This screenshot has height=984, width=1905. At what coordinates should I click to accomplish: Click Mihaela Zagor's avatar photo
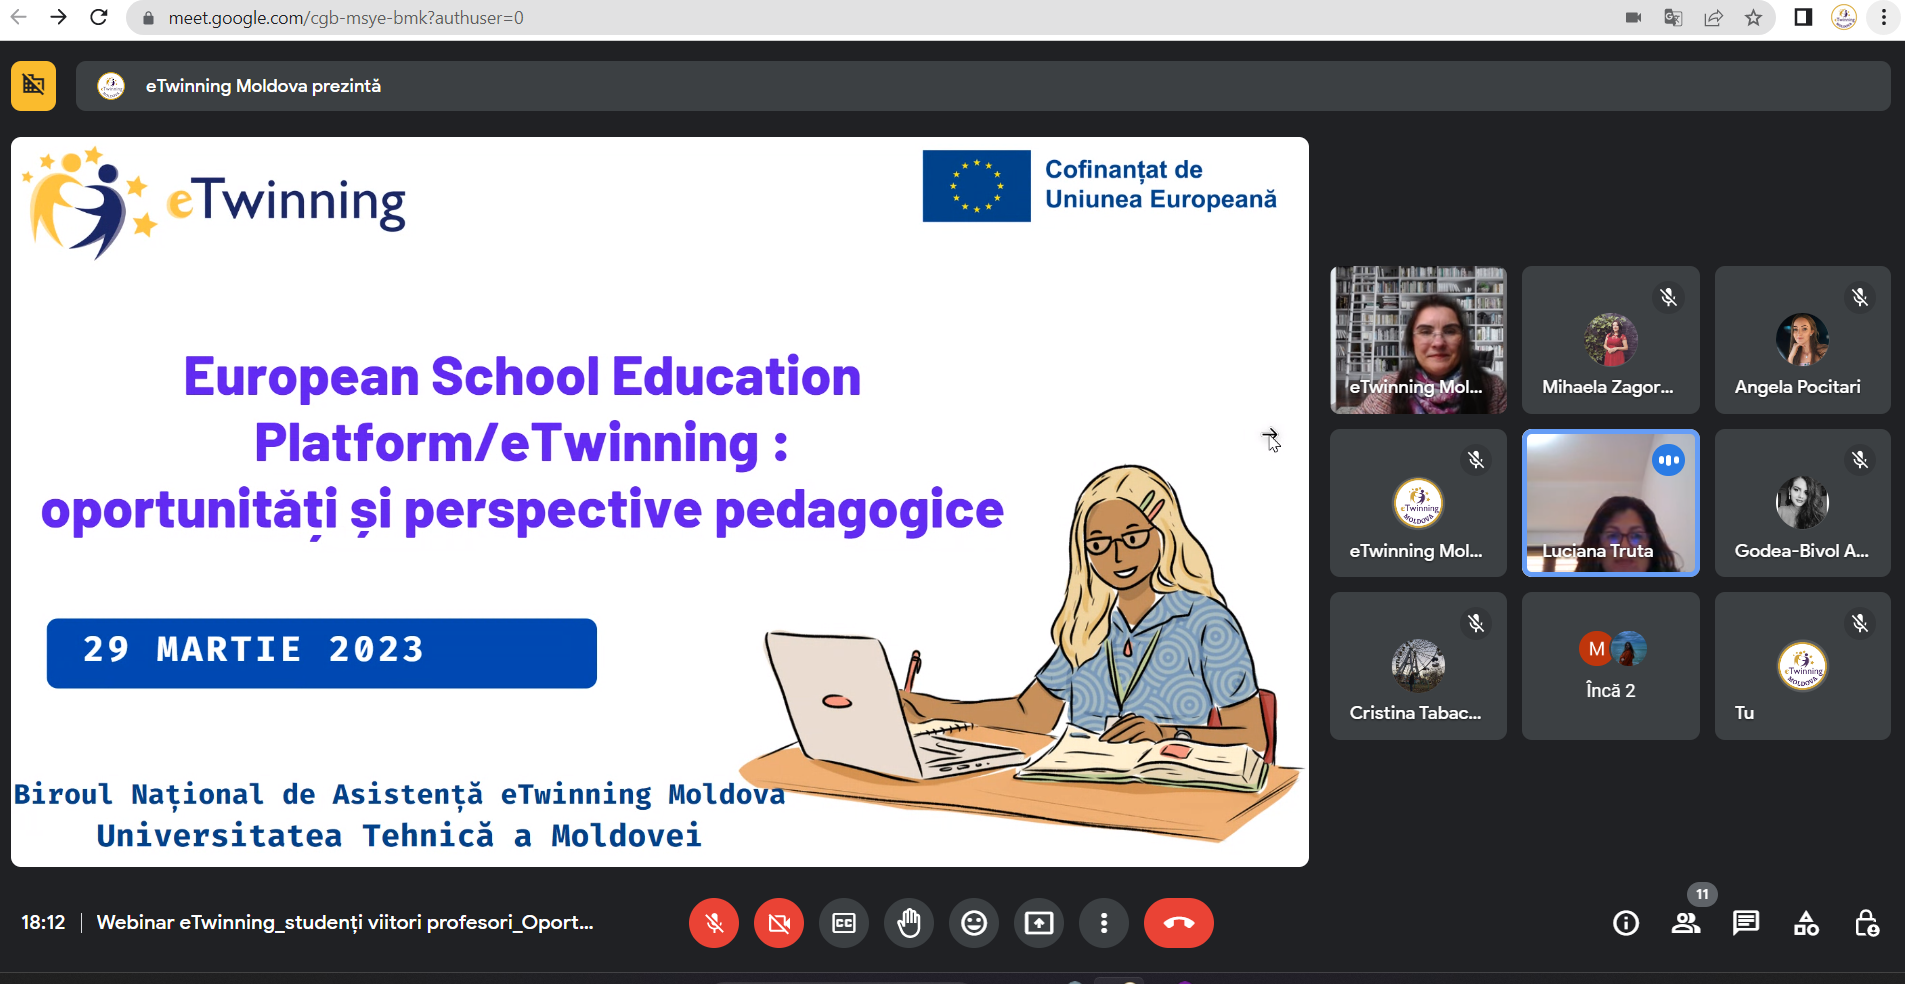click(x=1610, y=340)
